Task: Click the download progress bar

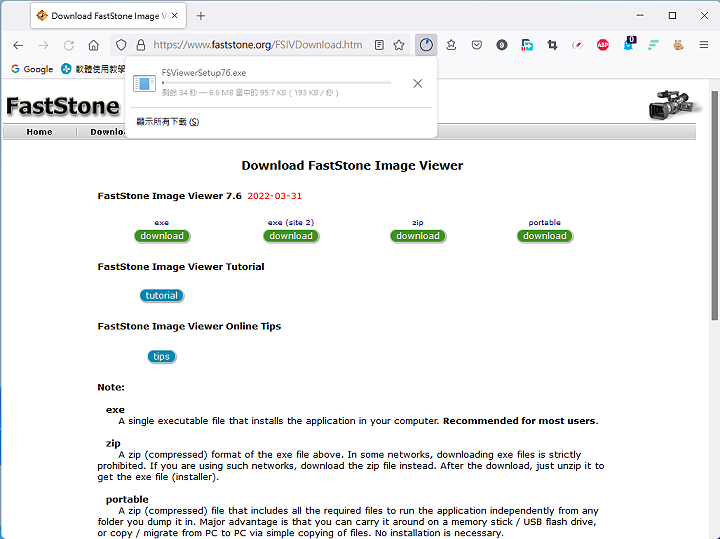Action: click(276, 83)
